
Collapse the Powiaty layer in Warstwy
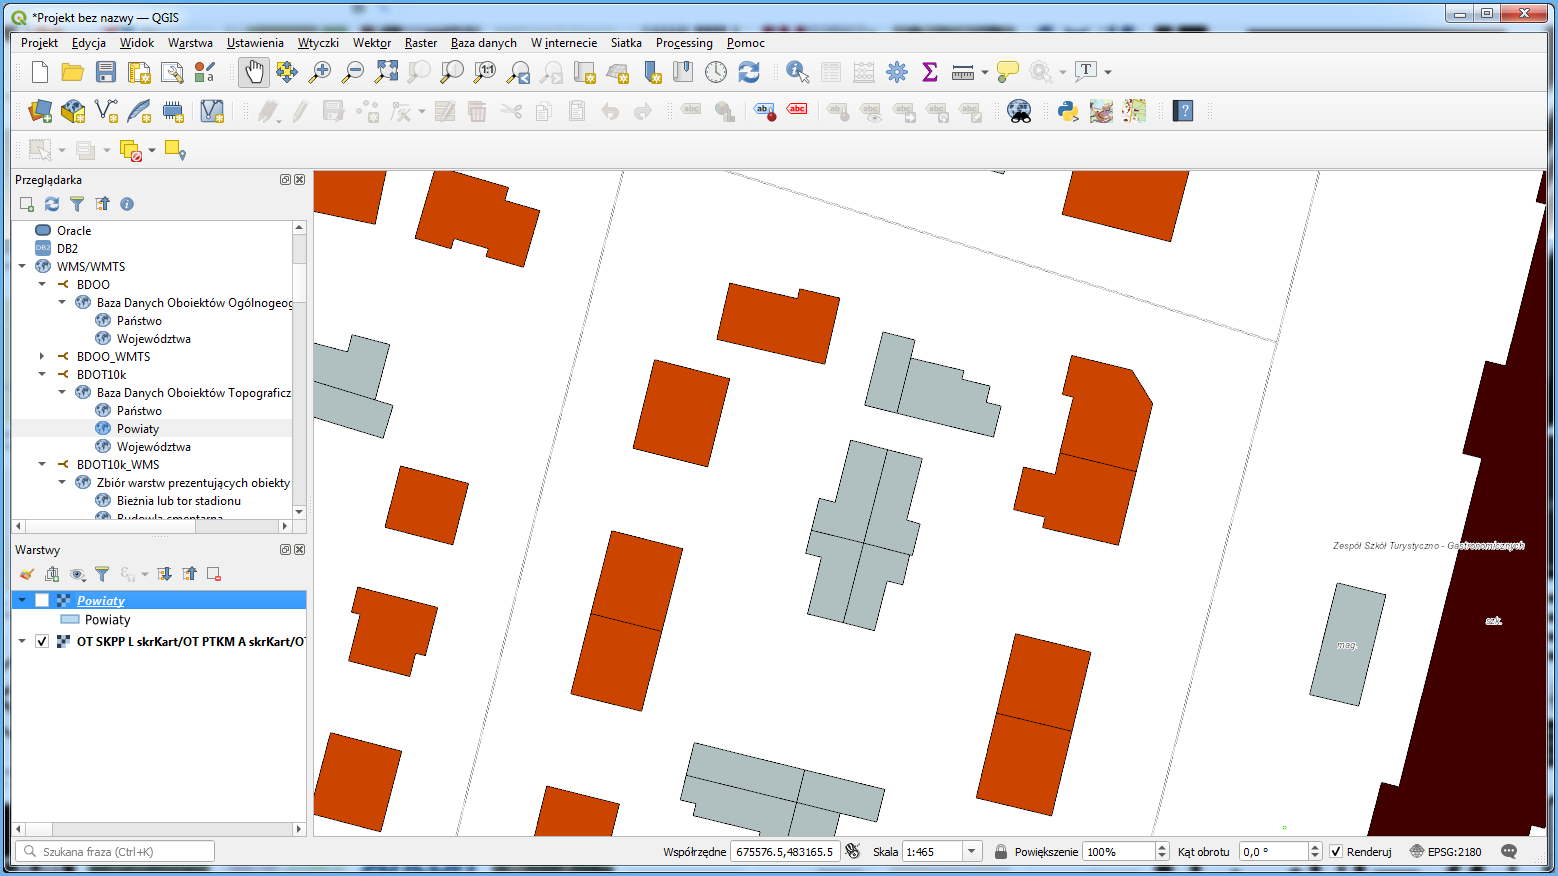click(22, 600)
